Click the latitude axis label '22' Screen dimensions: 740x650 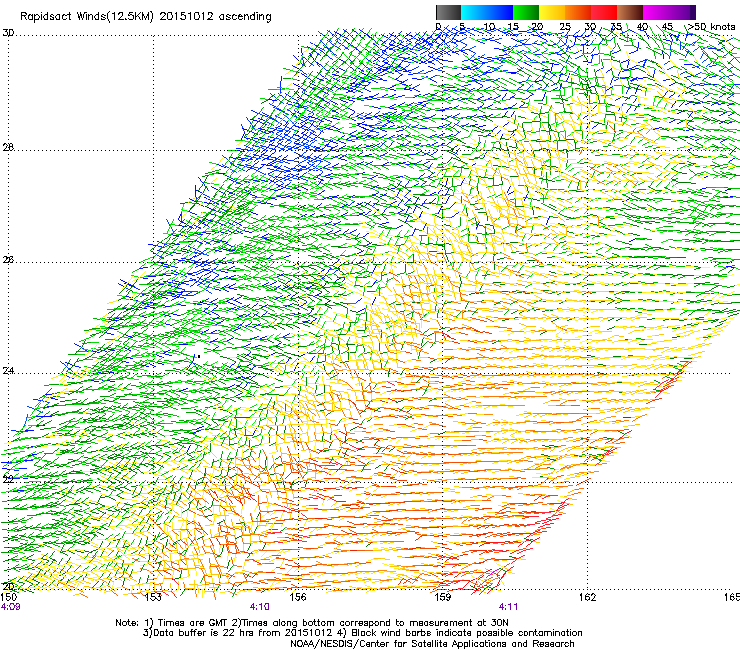point(8,479)
